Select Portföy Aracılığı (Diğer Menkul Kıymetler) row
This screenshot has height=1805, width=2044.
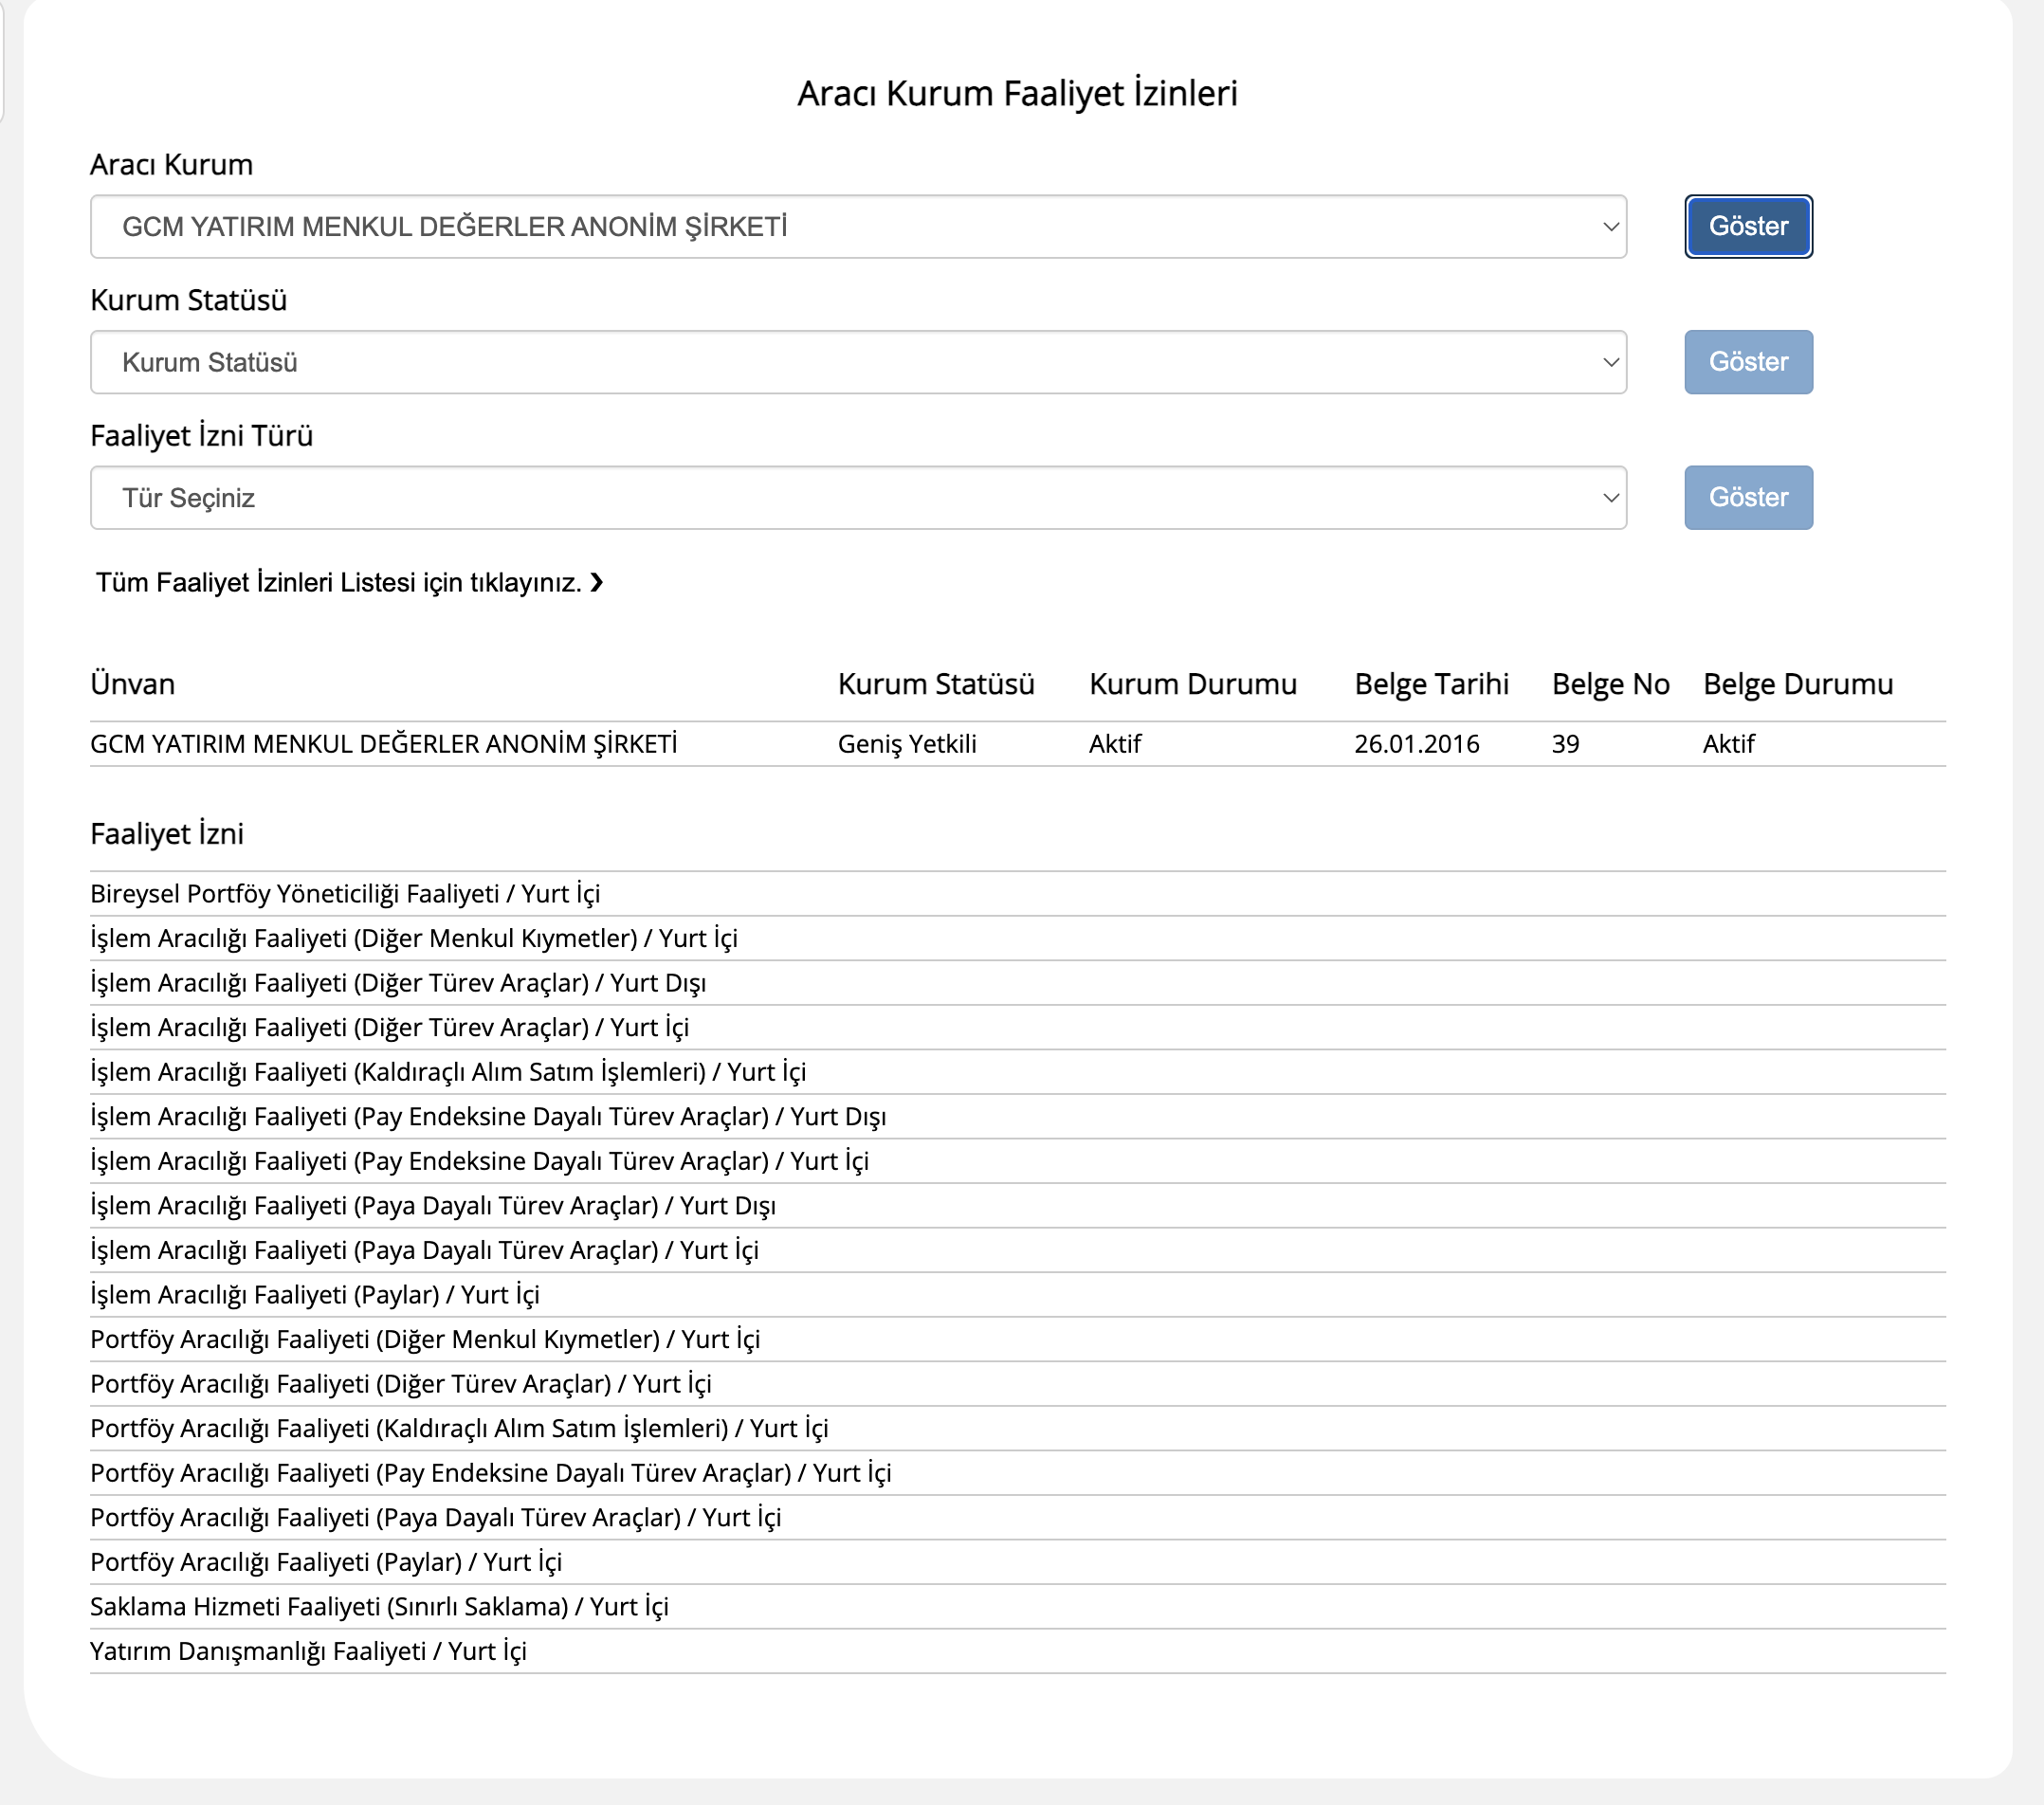coord(1018,1339)
